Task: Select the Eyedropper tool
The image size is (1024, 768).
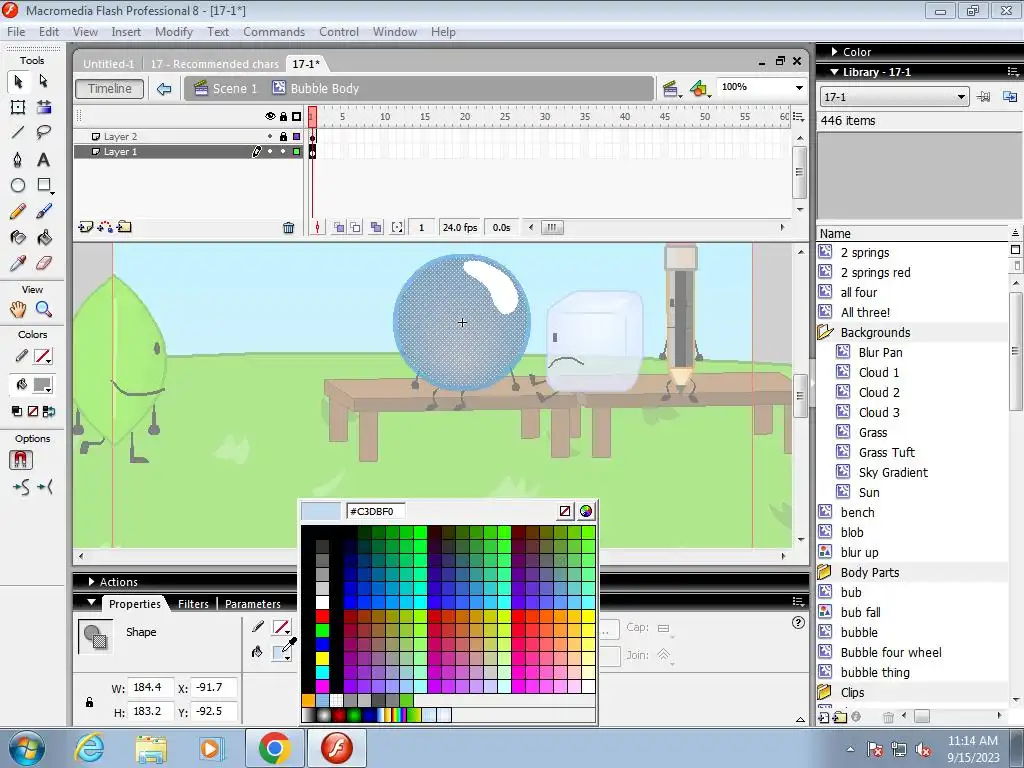Action: tap(18, 263)
